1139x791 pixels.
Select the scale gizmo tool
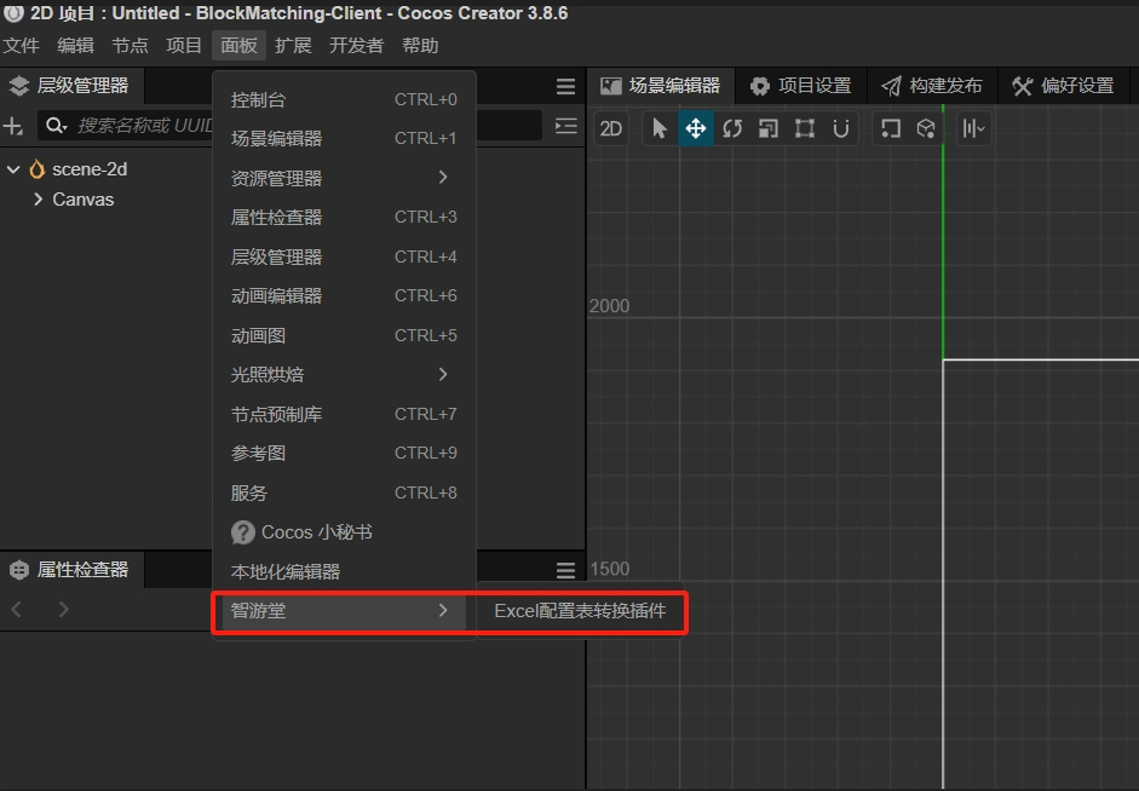click(769, 129)
